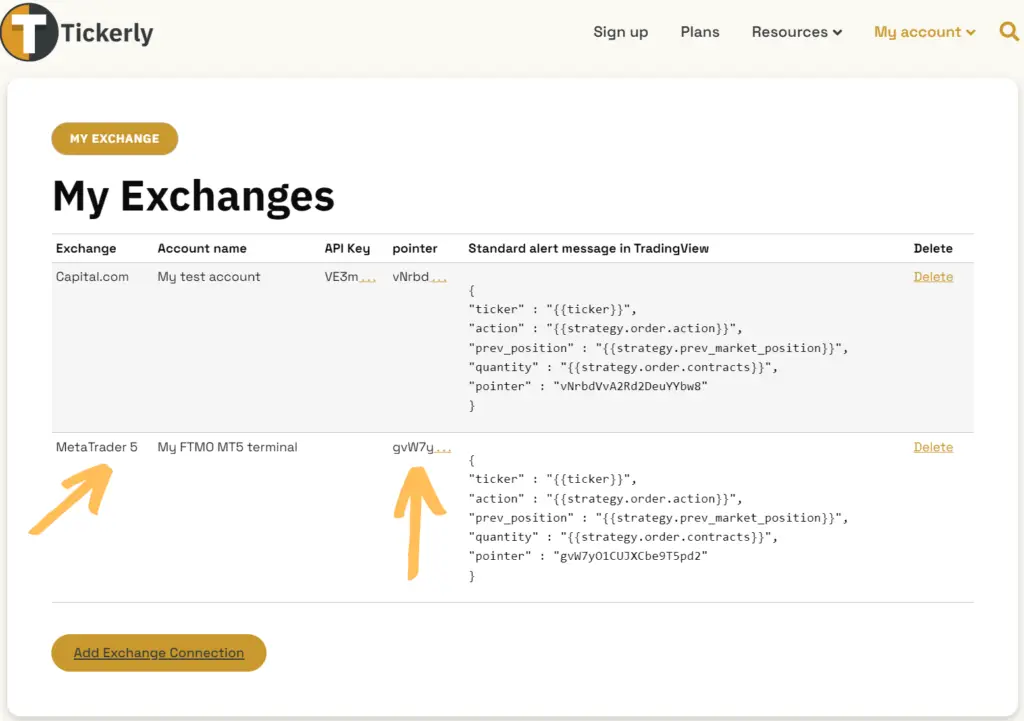Click the My Exchanges page heading
Viewport: 1024px width, 721px height.
click(x=193, y=196)
